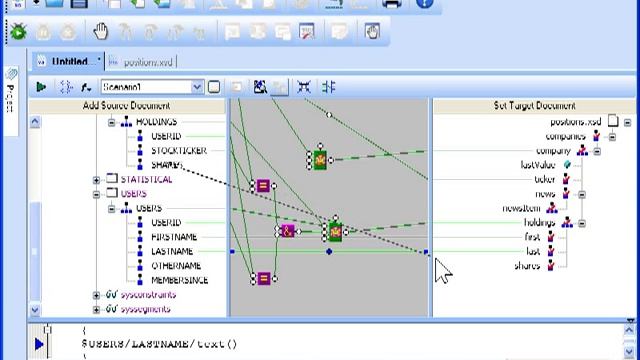The image size is (640, 360).
Task: Click the $USERS/LASTNAME/text() code line
Action: click(x=159, y=344)
